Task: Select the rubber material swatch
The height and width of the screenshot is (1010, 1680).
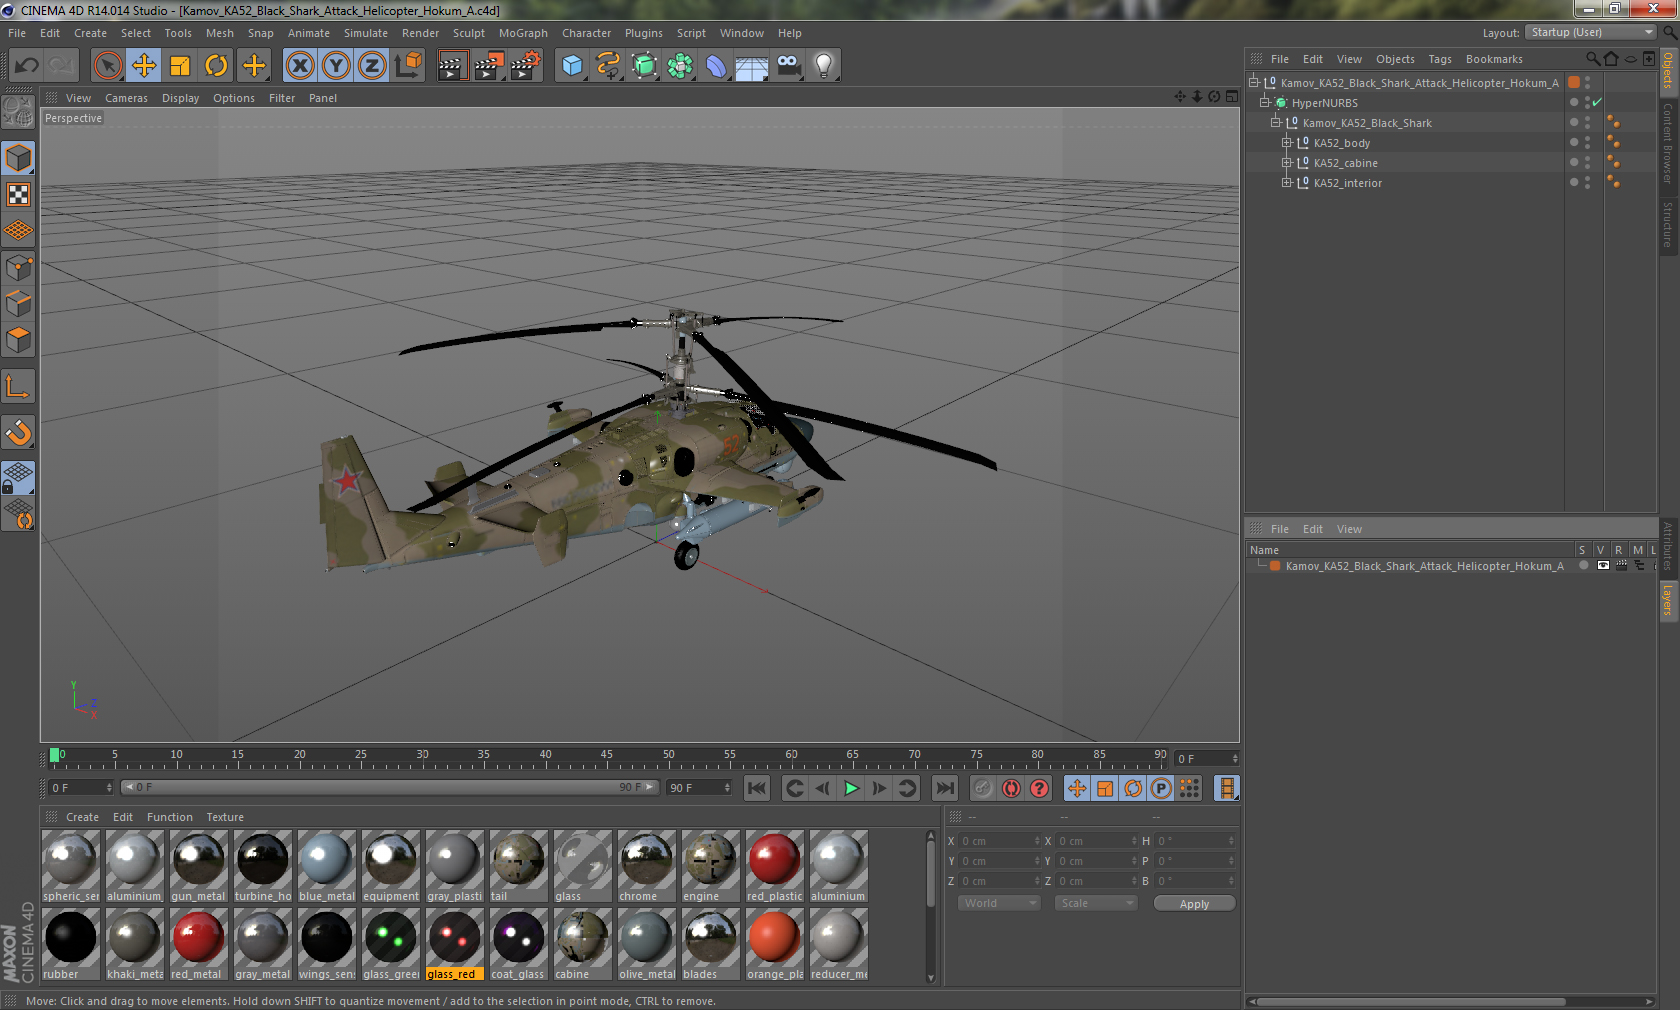Action: click(x=70, y=944)
